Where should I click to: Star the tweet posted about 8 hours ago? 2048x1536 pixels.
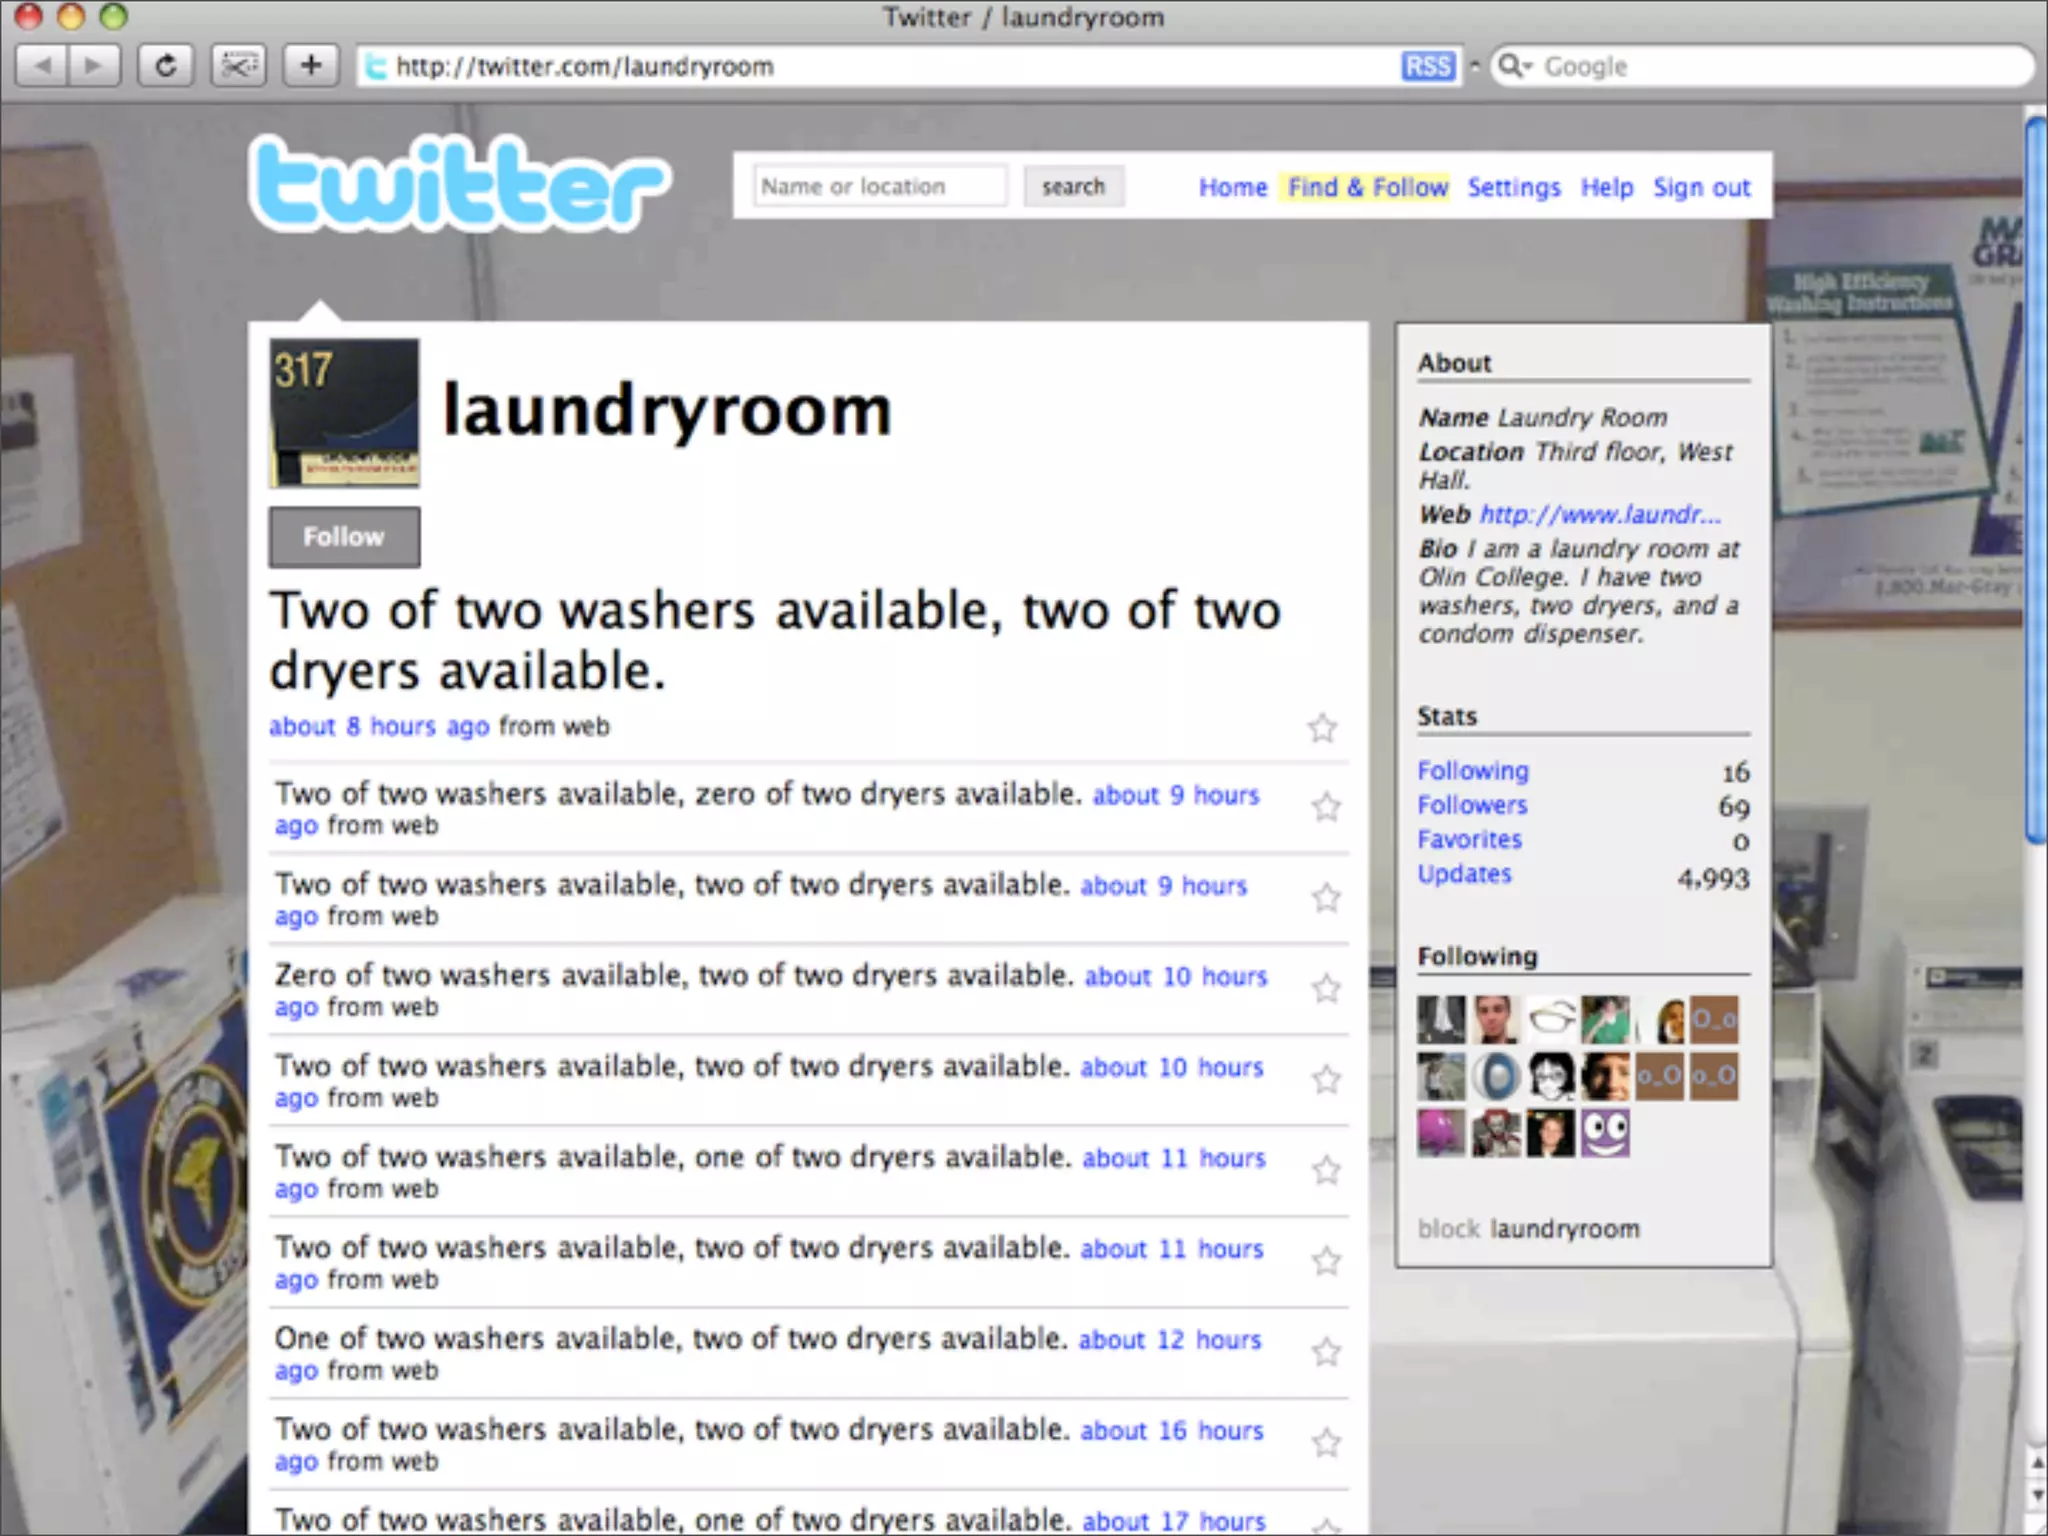click(x=1322, y=728)
